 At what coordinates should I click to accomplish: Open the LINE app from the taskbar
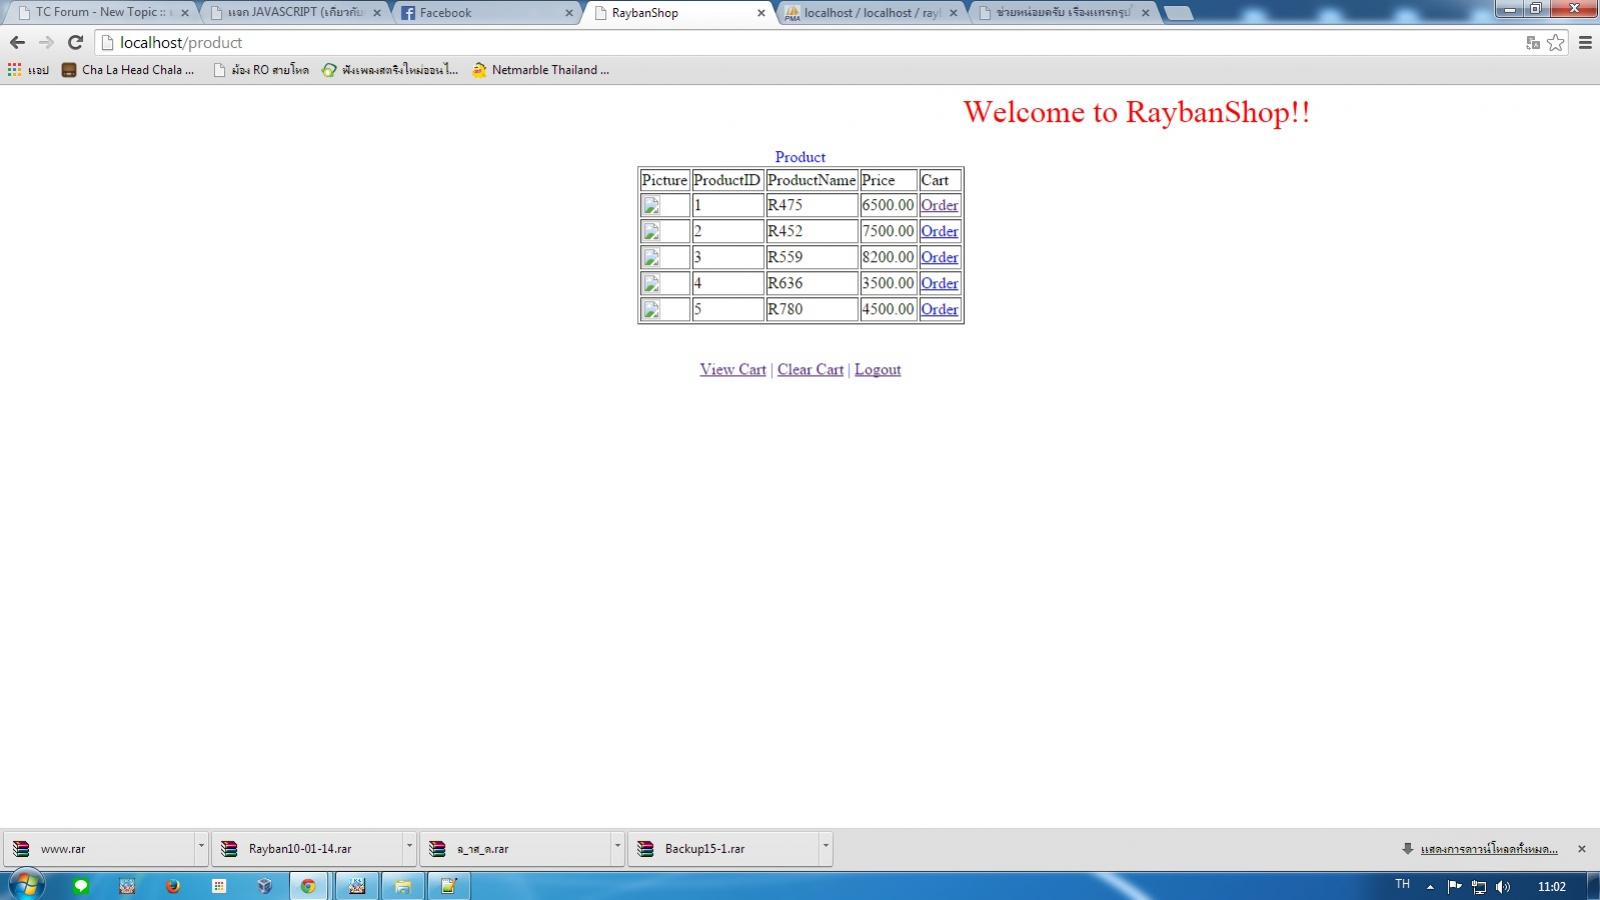[x=81, y=886]
